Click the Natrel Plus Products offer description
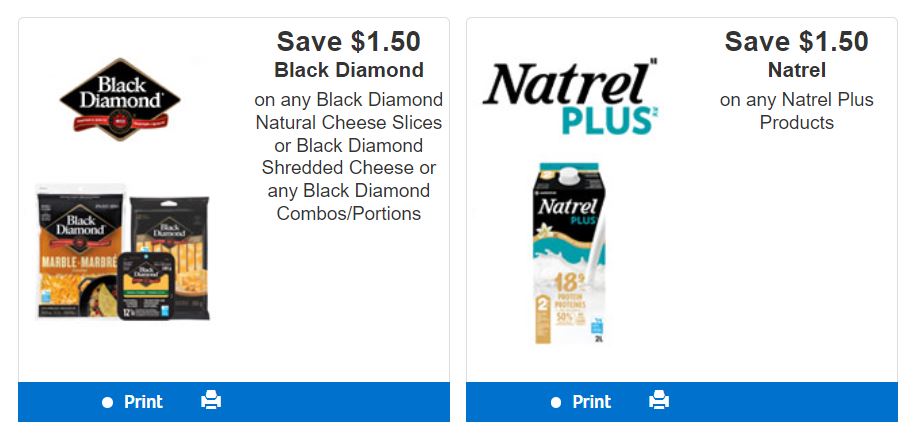 click(x=797, y=111)
